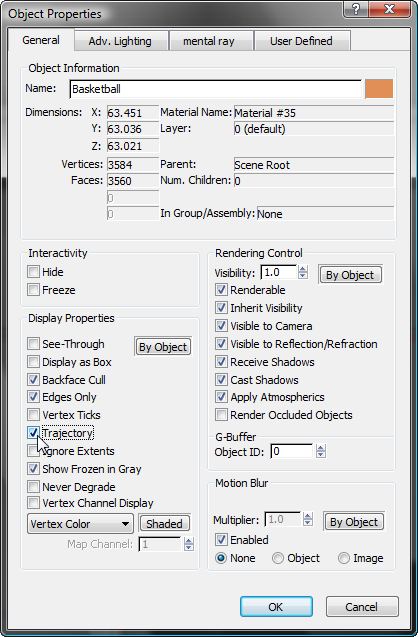418x637 pixels.
Task: Click the help question mark icon
Action: click(356, 9)
